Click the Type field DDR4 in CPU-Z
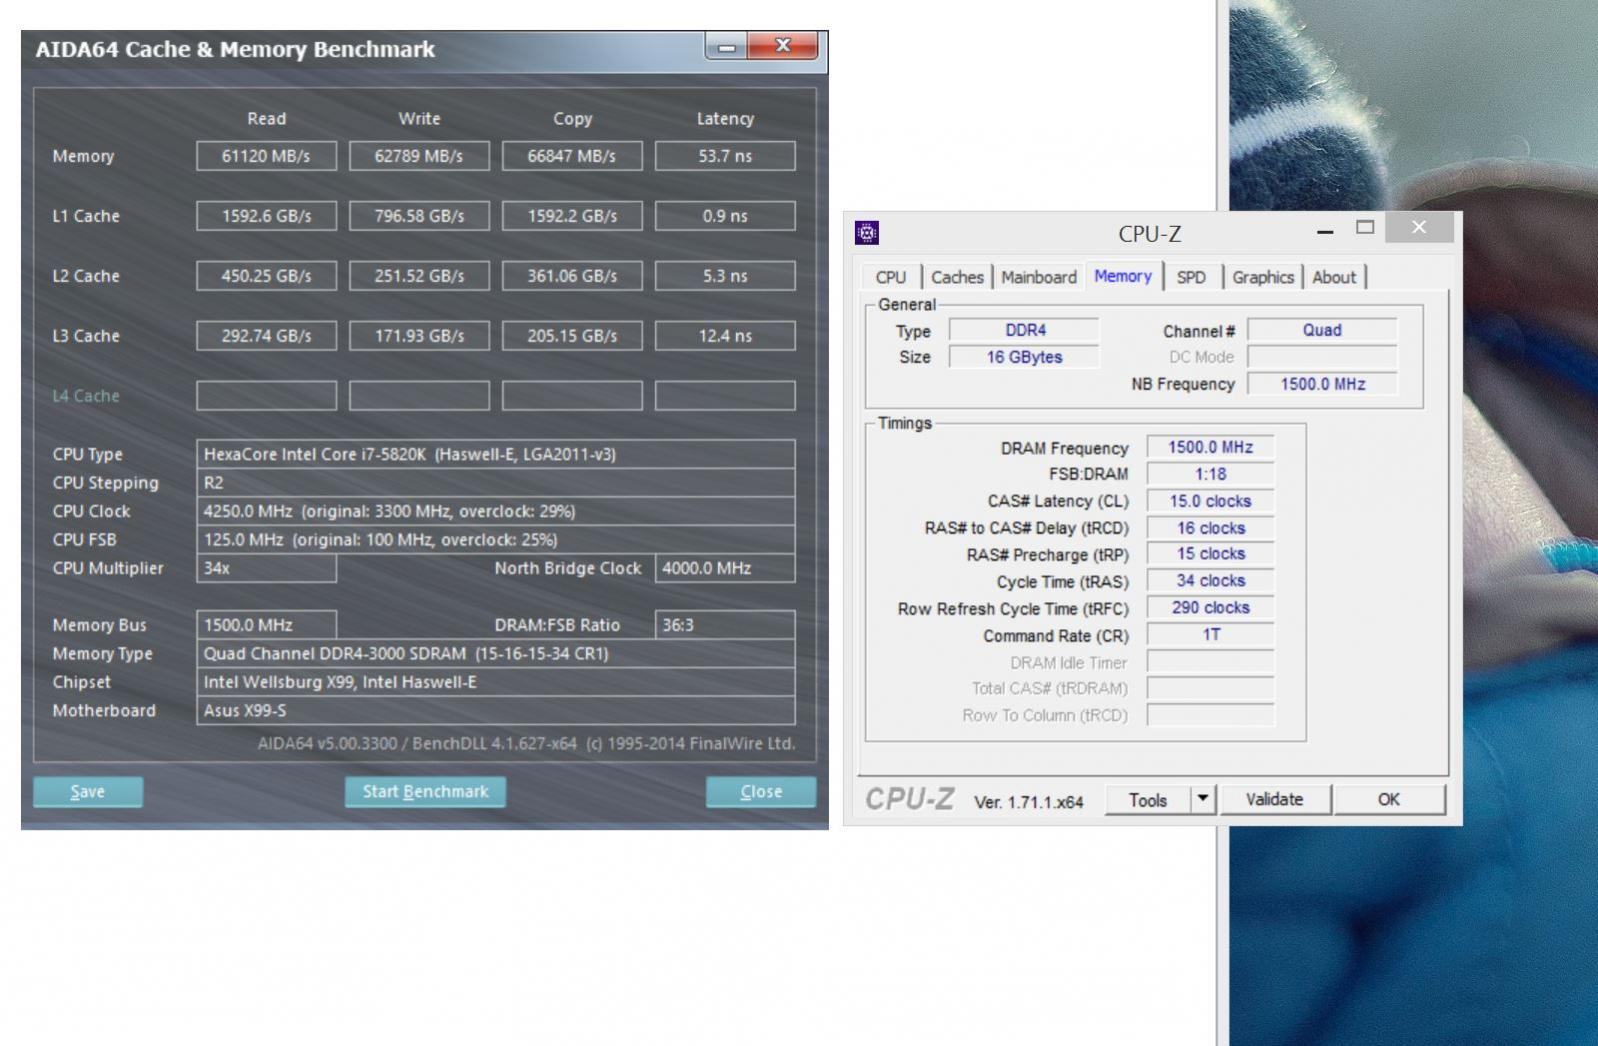1598x1046 pixels. [x=1024, y=330]
